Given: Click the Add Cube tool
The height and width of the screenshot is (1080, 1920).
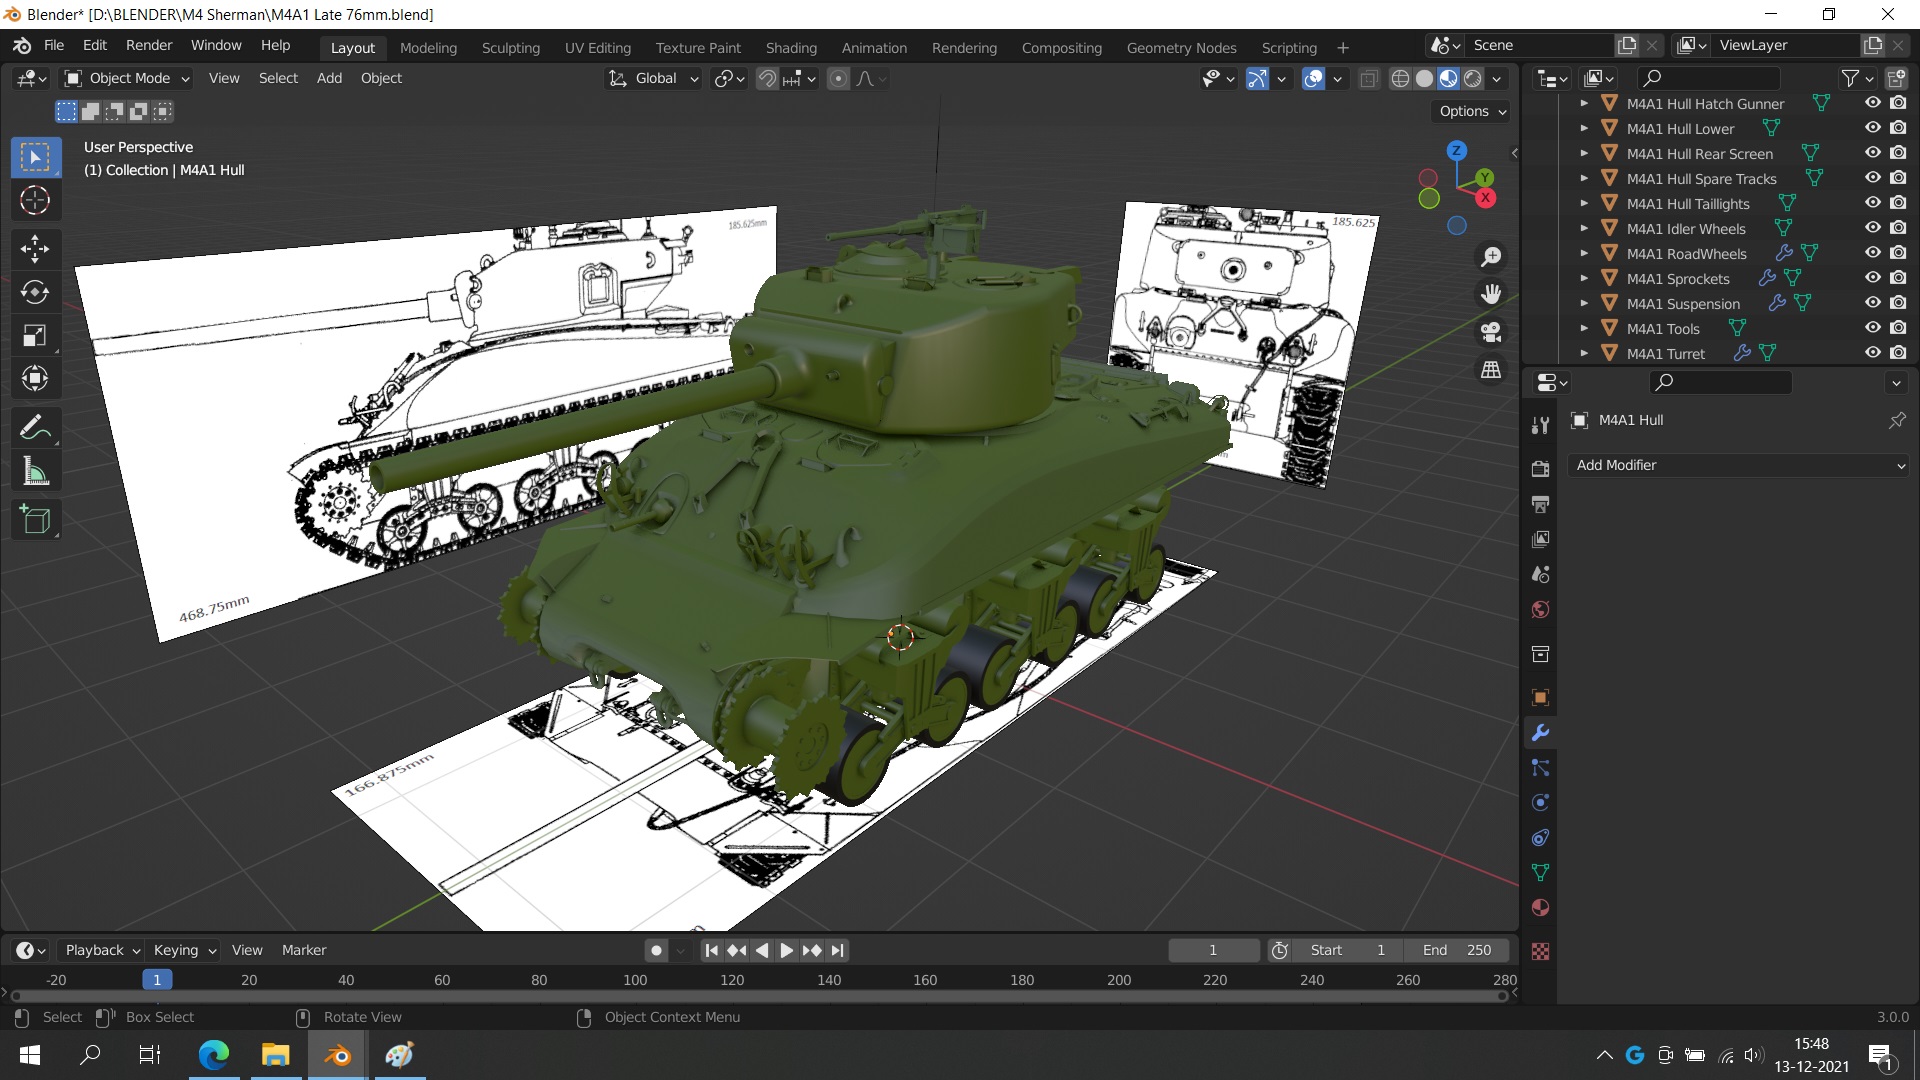Looking at the screenshot, I should click(x=35, y=520).
